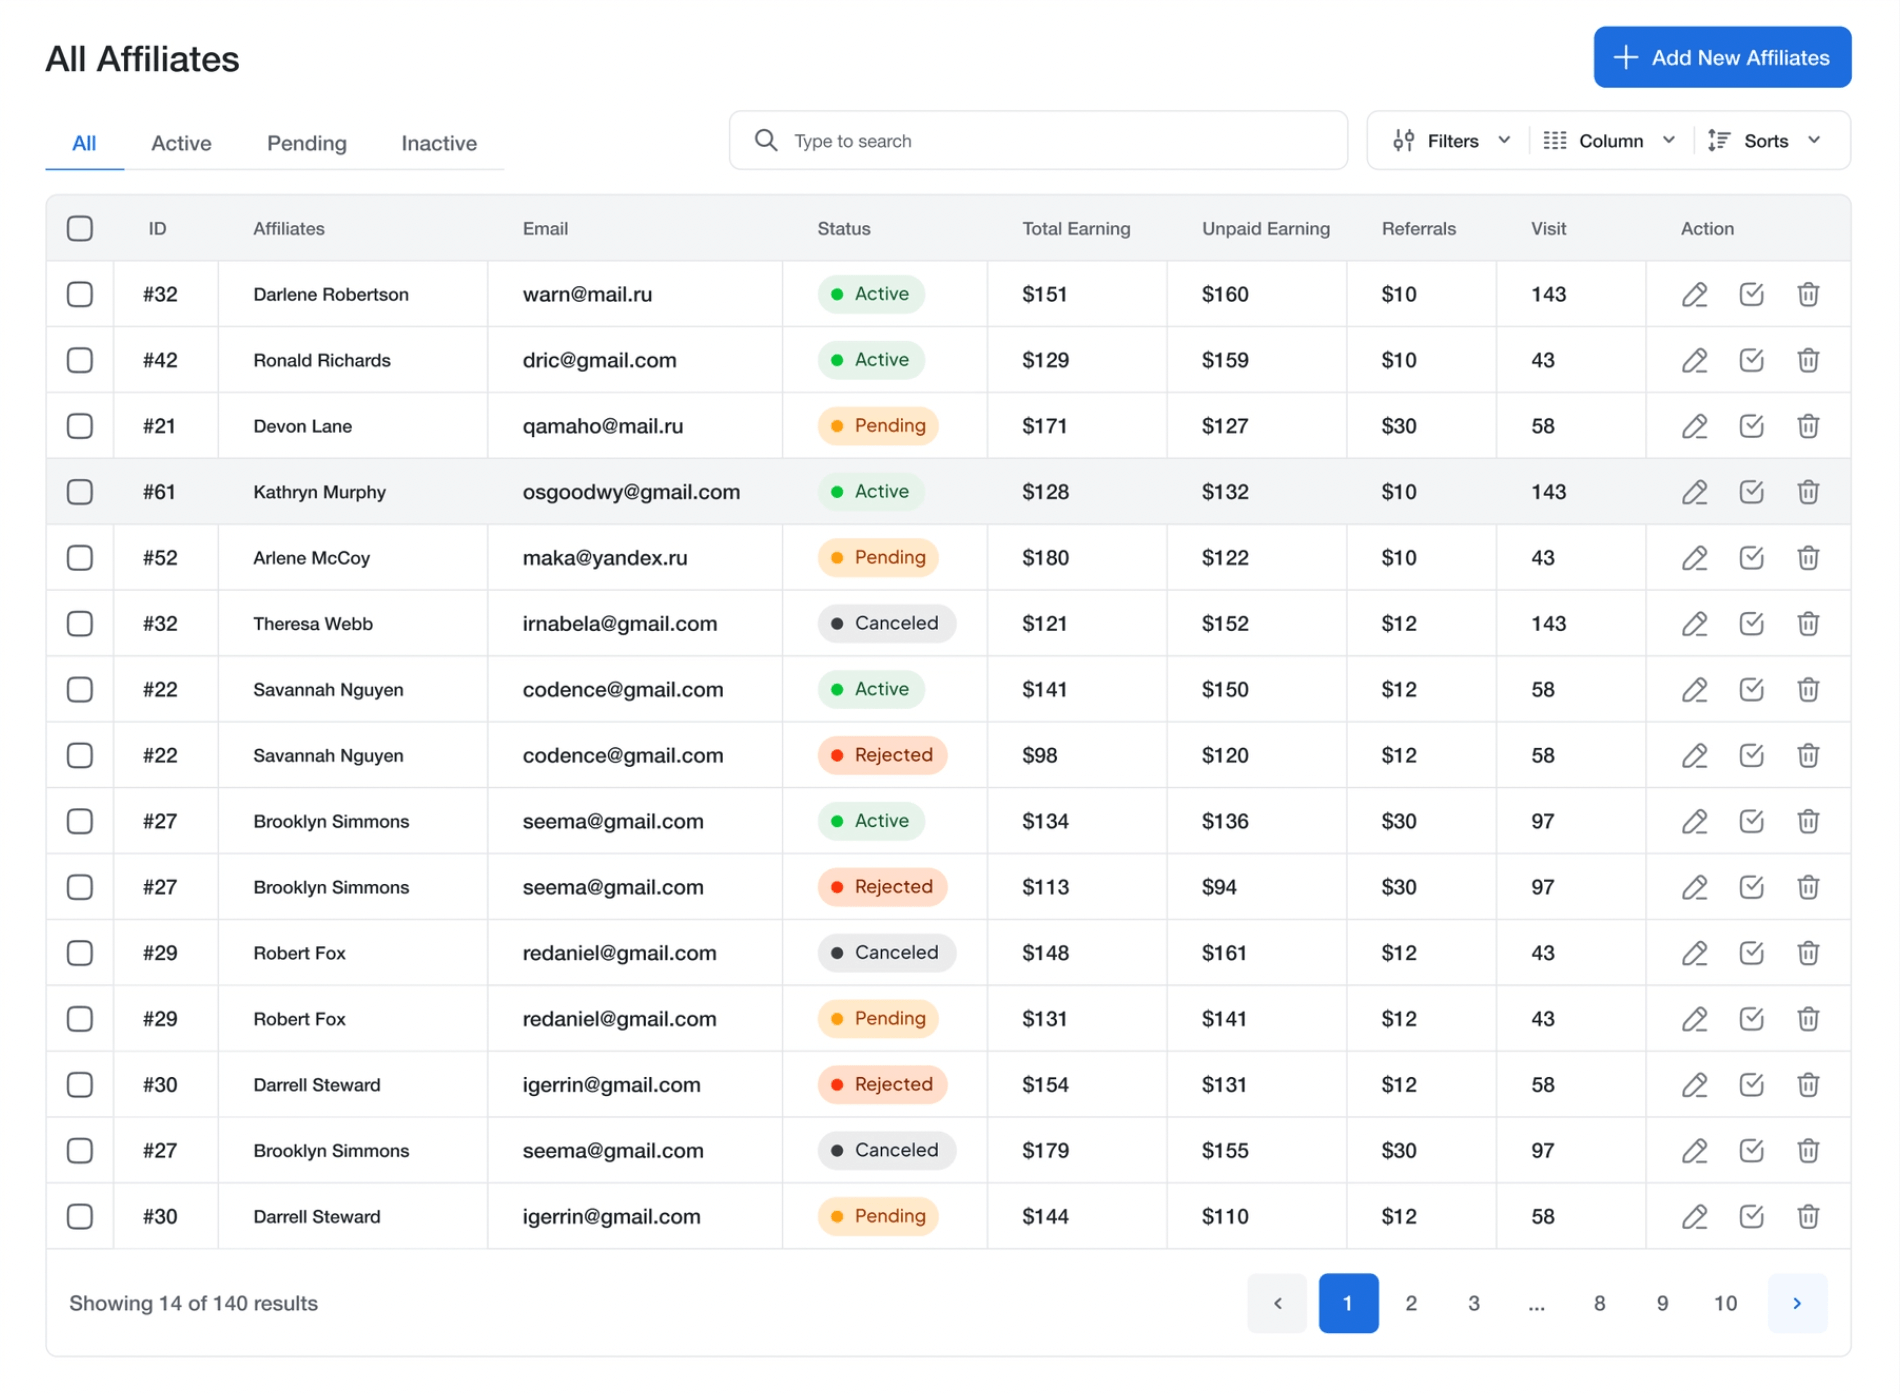Go to page 2 in pagination

1410,1302
